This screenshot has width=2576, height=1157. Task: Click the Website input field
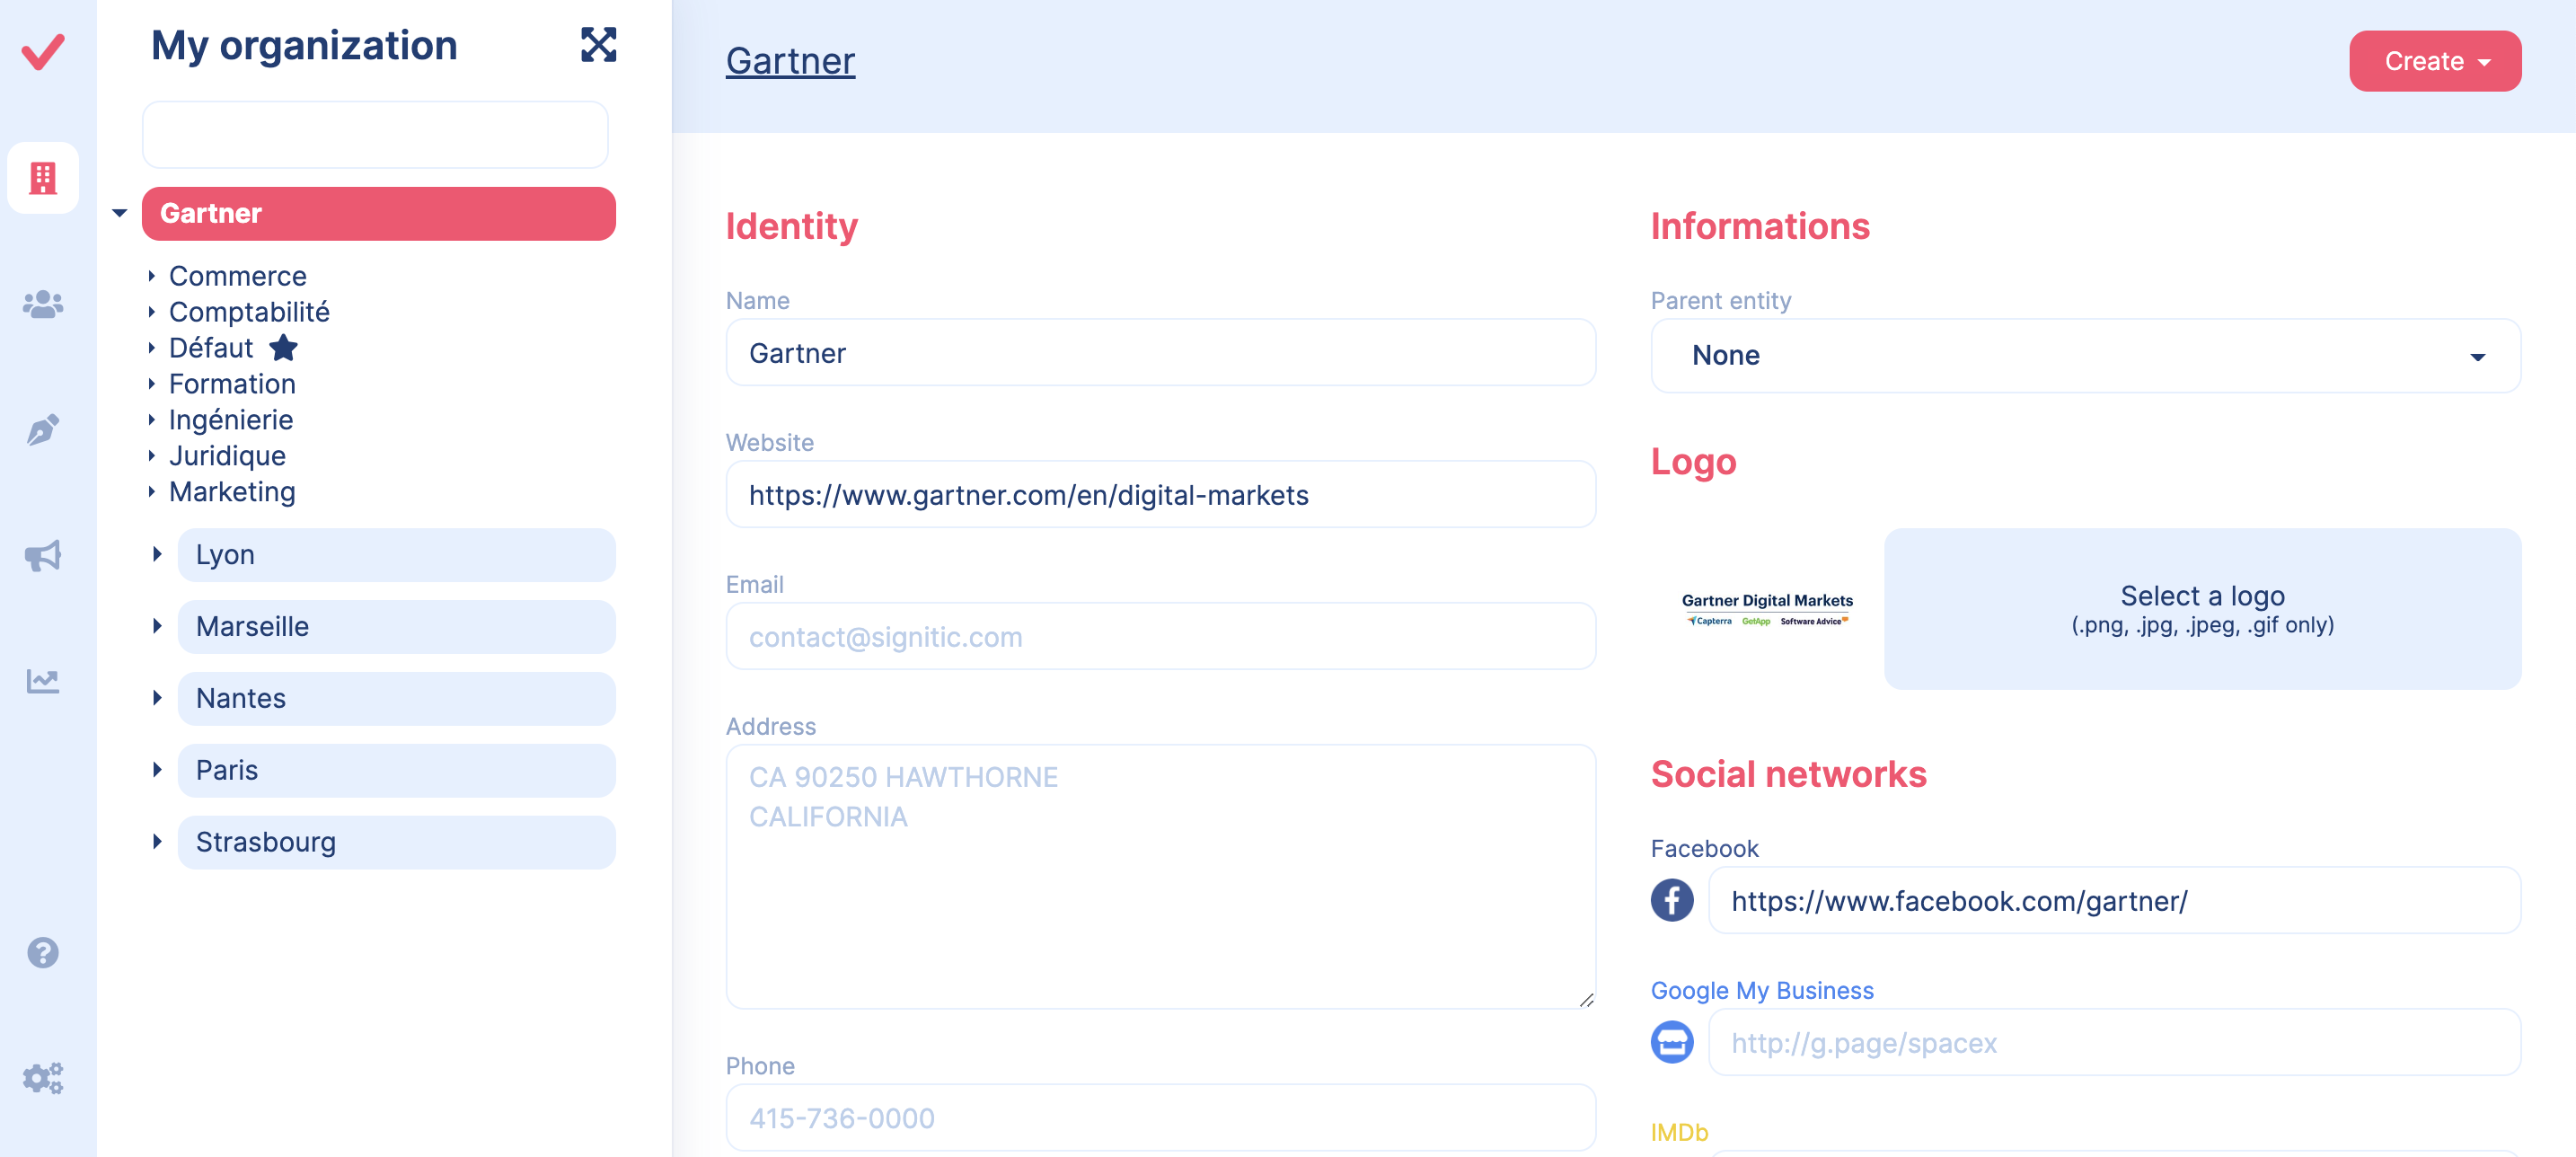1160,495
